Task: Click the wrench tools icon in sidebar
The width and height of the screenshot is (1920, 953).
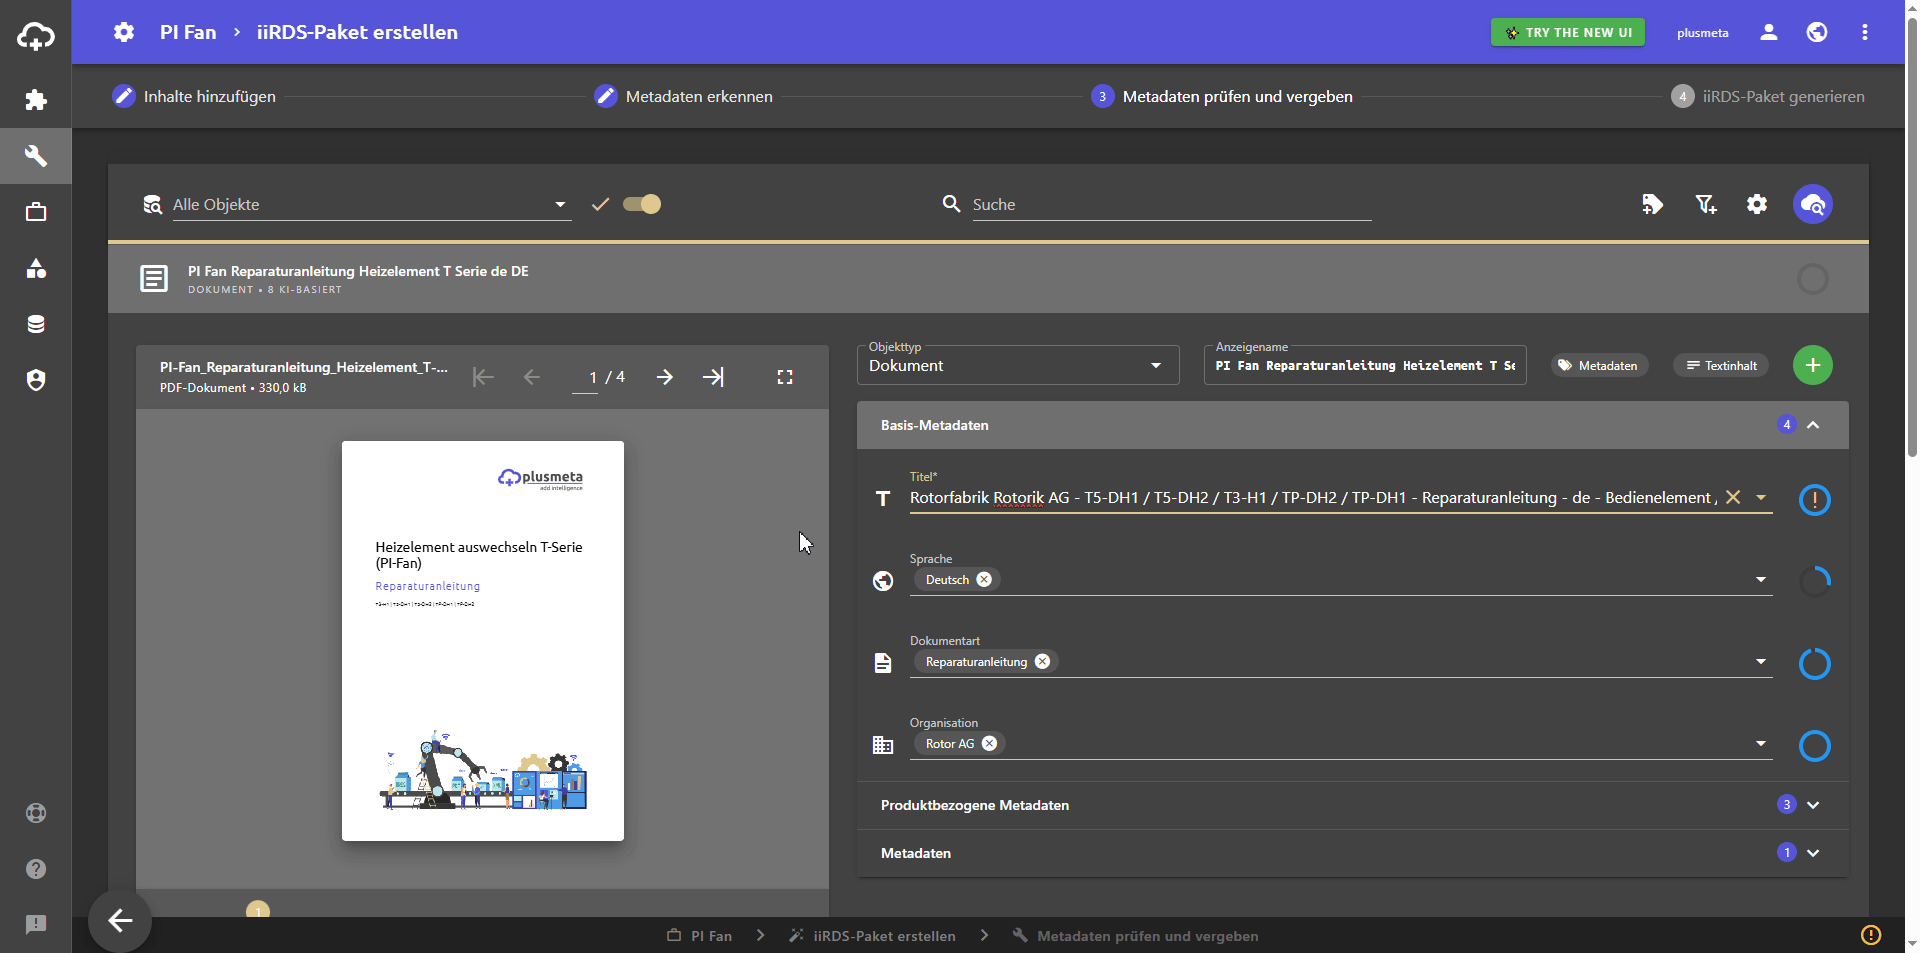Action: click(36, 156)
